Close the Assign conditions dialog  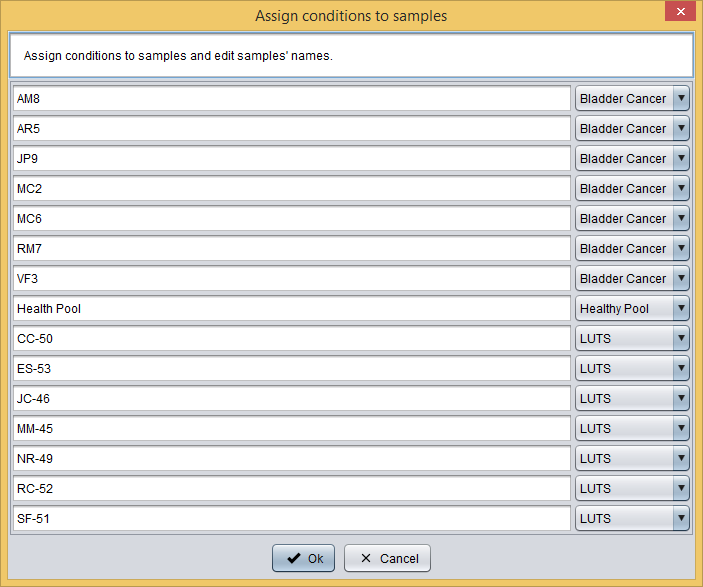(681, 12)
